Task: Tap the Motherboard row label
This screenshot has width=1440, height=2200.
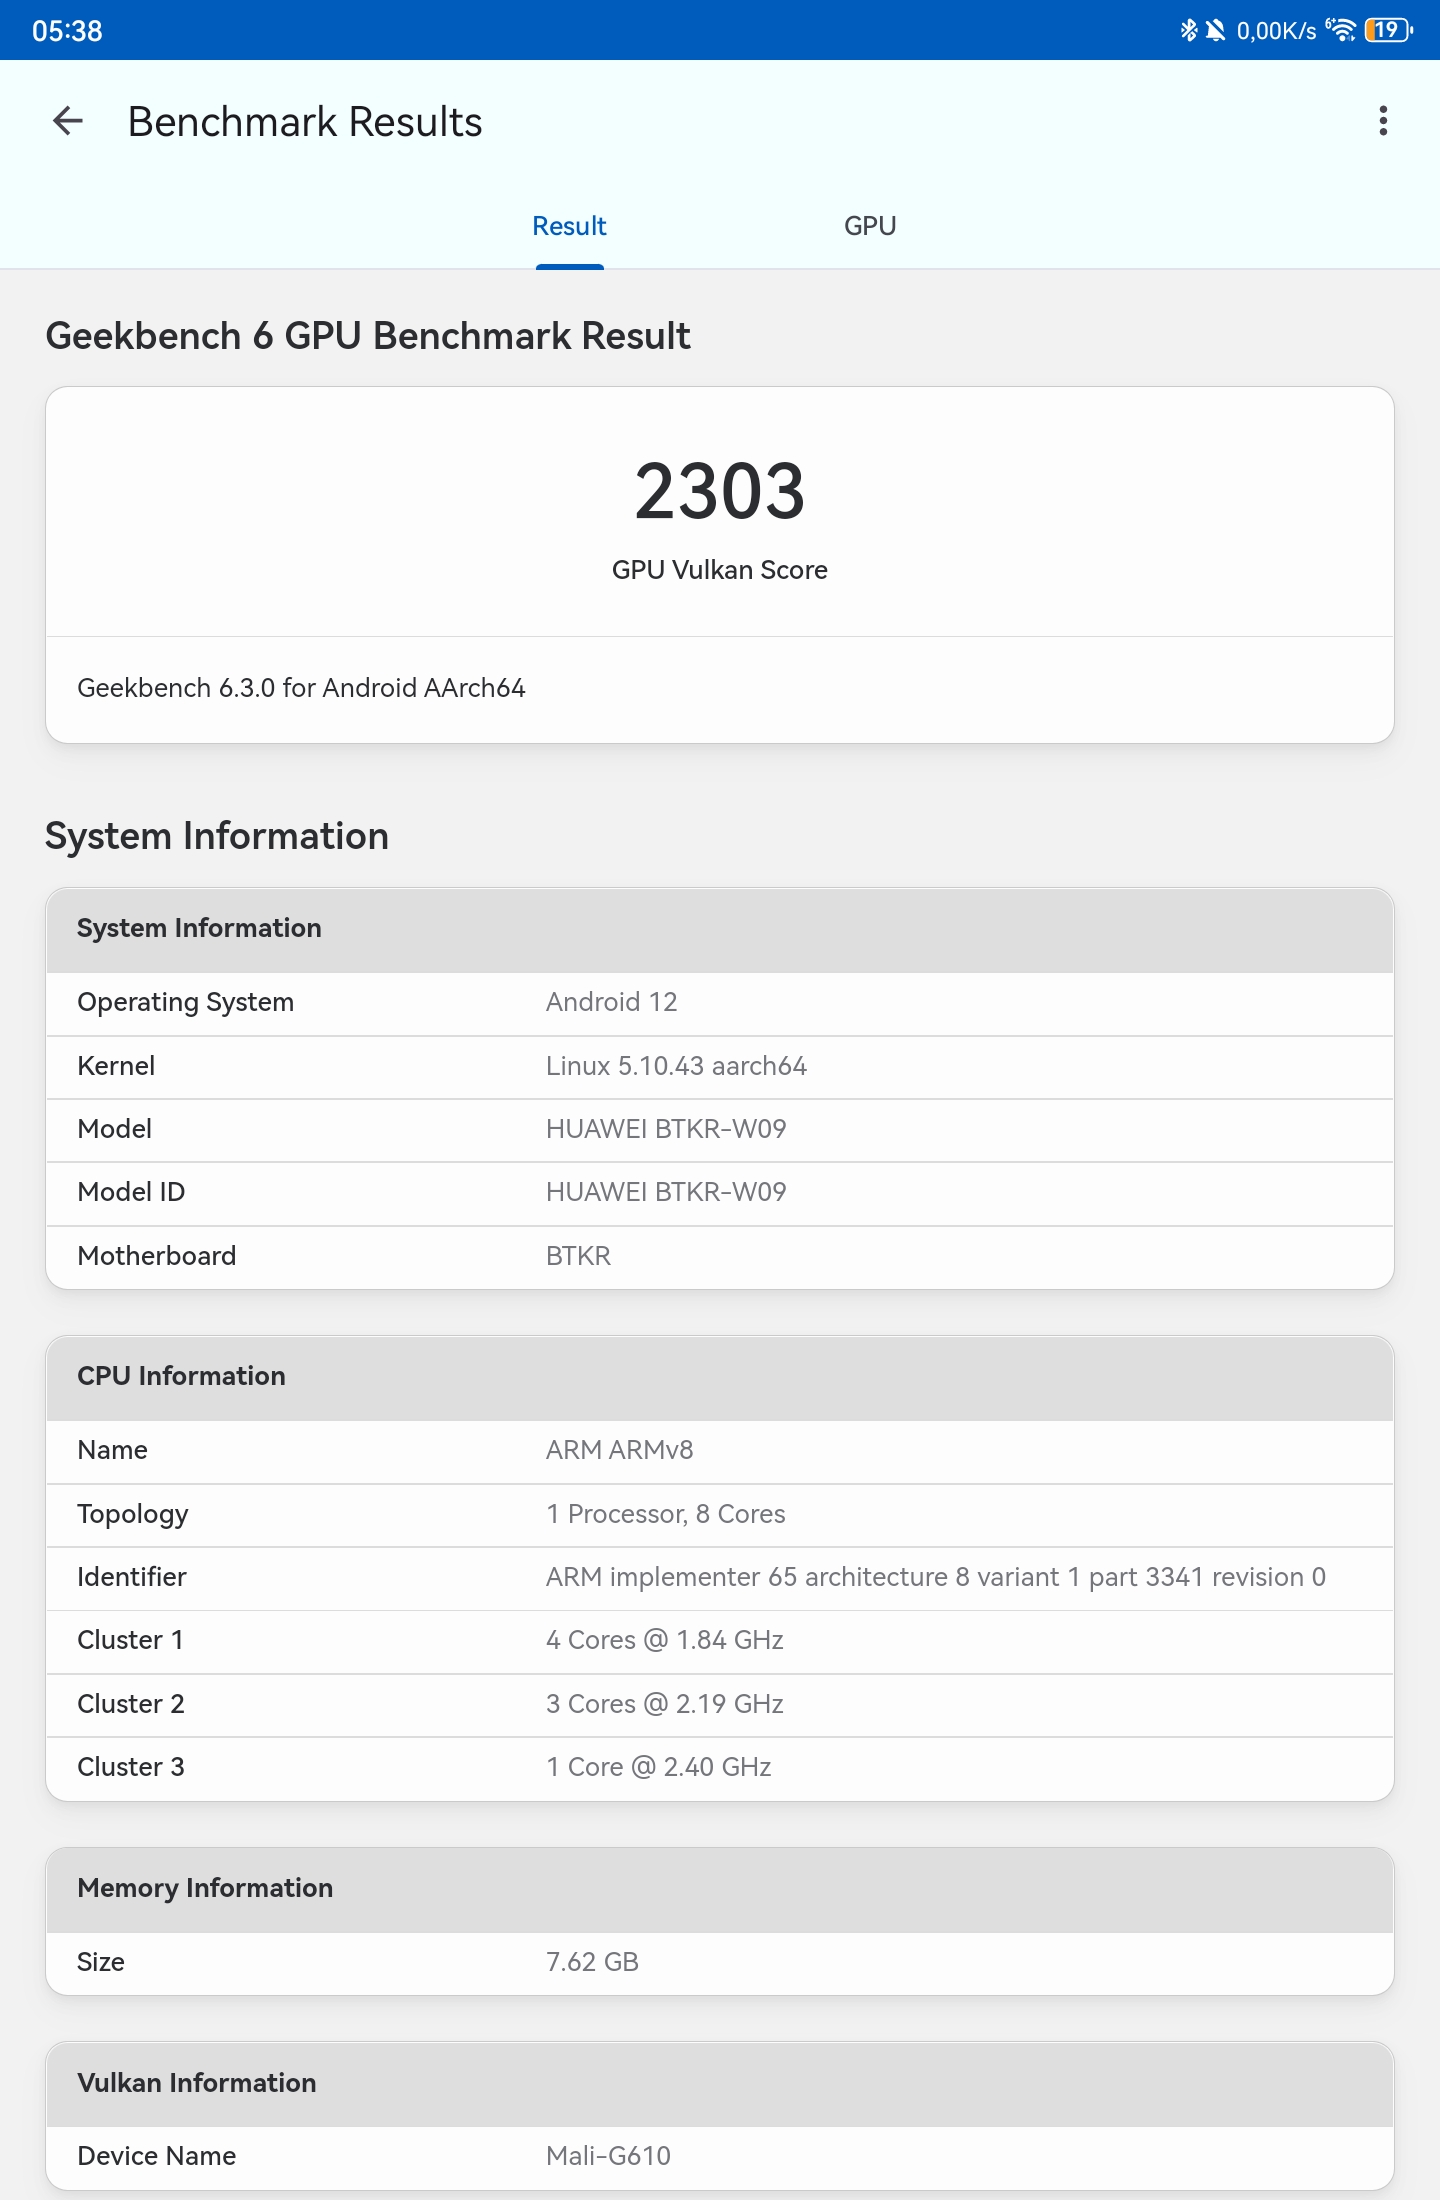Action: pyautogui.click(x=157, y=1256)
